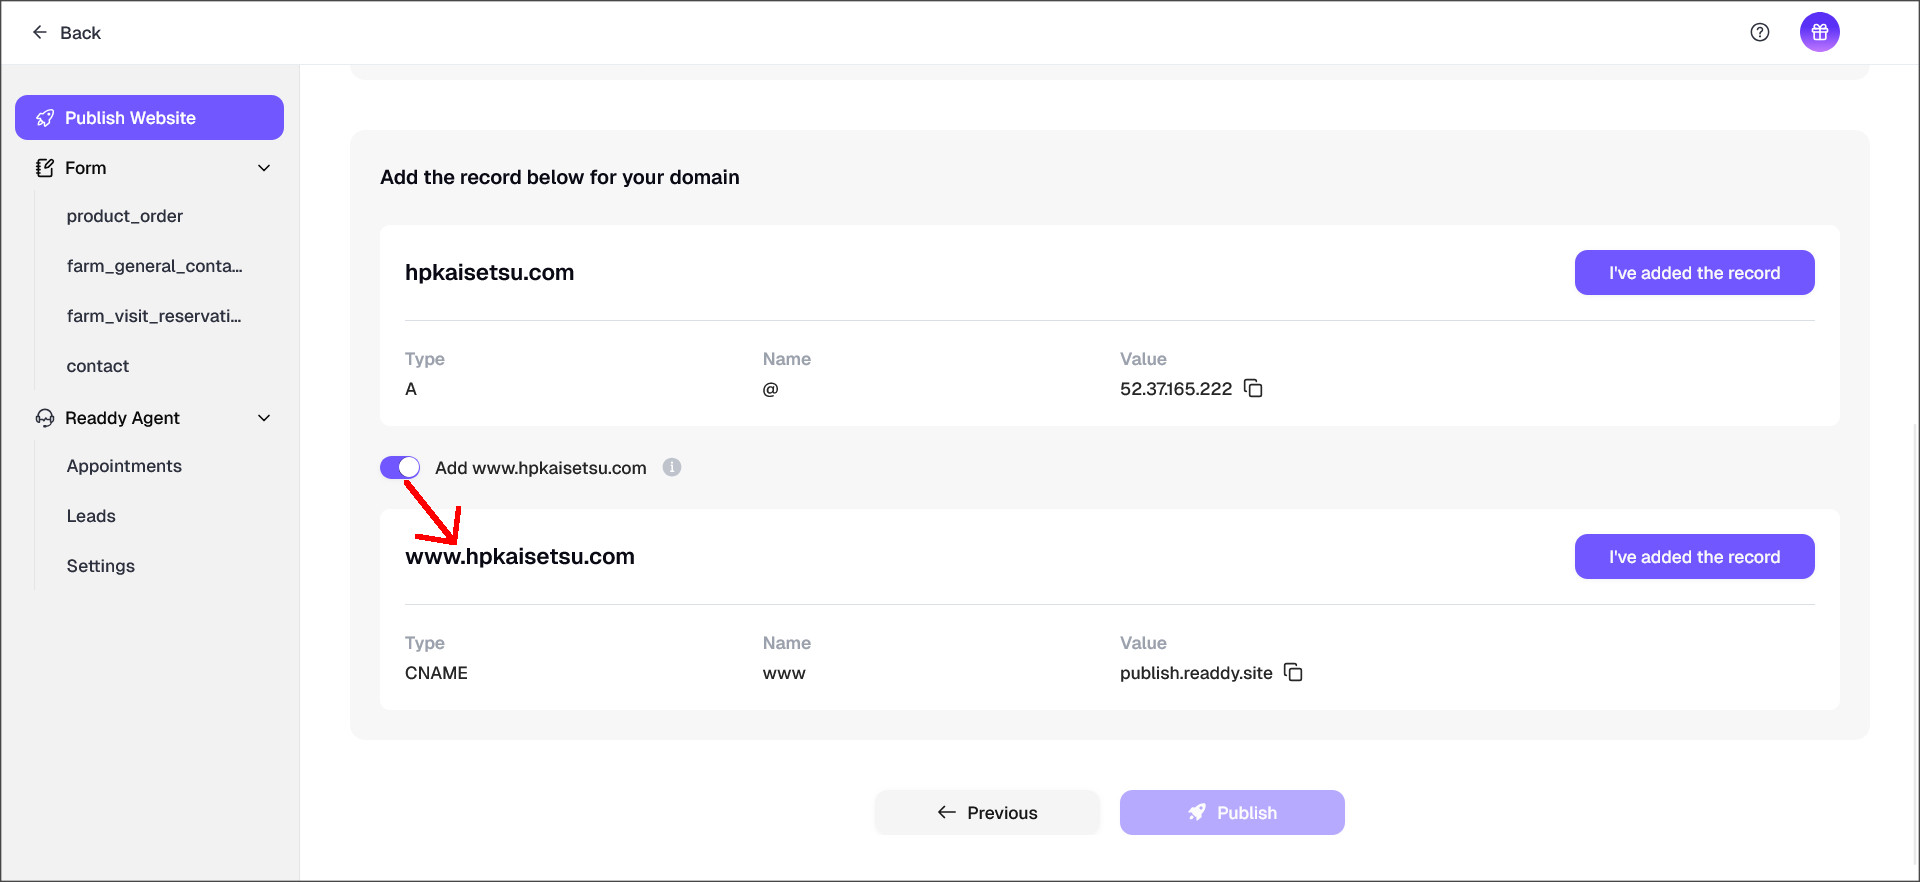The image size is (1920, 882).
Task: Go to Appointments in the sidebar
Action: [124, 466]
